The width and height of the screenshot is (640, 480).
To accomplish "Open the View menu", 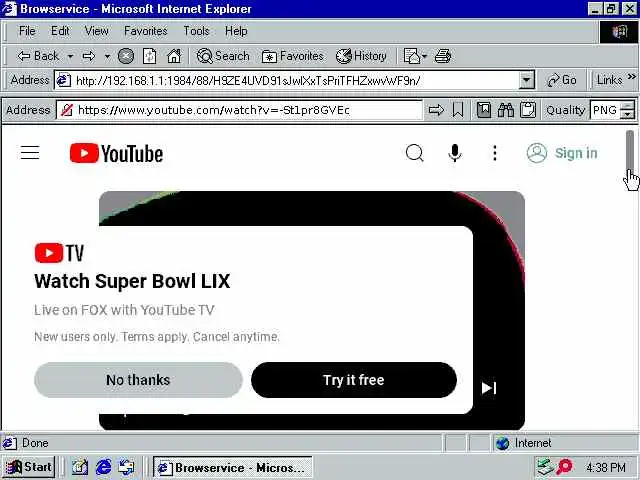I will coord(96,31).
